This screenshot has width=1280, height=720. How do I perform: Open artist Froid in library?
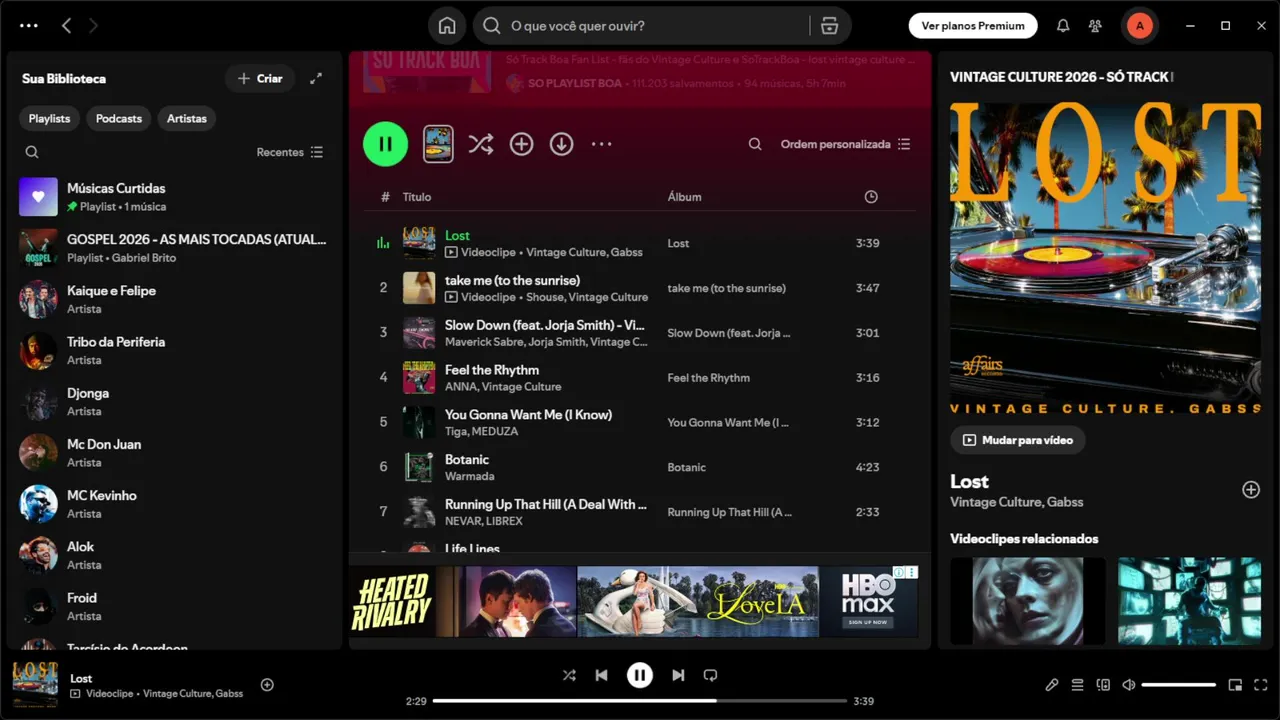coord(175,606)
